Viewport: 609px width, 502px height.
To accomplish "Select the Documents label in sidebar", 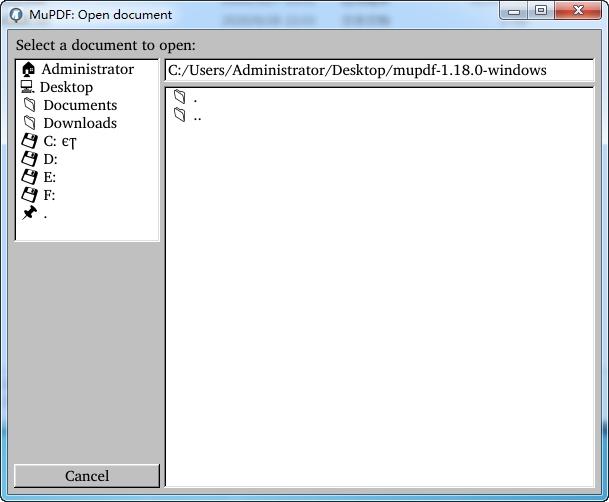I will pos(80,105).
